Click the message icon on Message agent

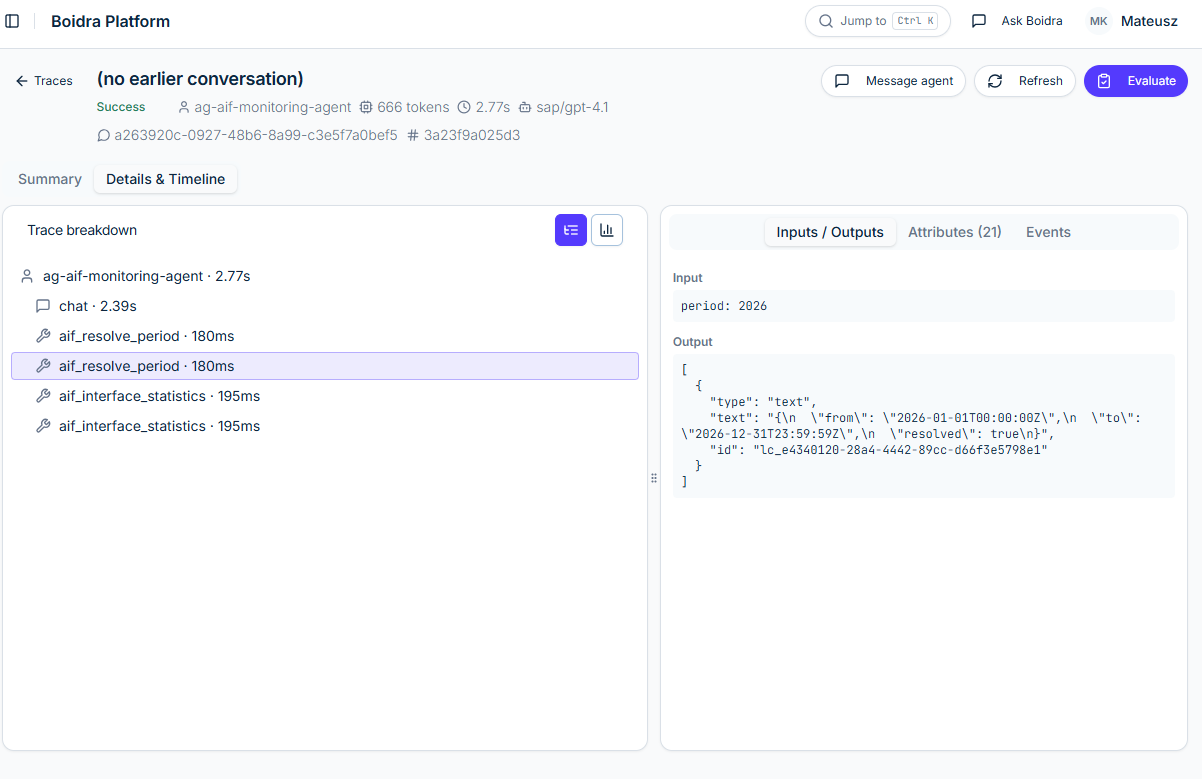point(842,81)
